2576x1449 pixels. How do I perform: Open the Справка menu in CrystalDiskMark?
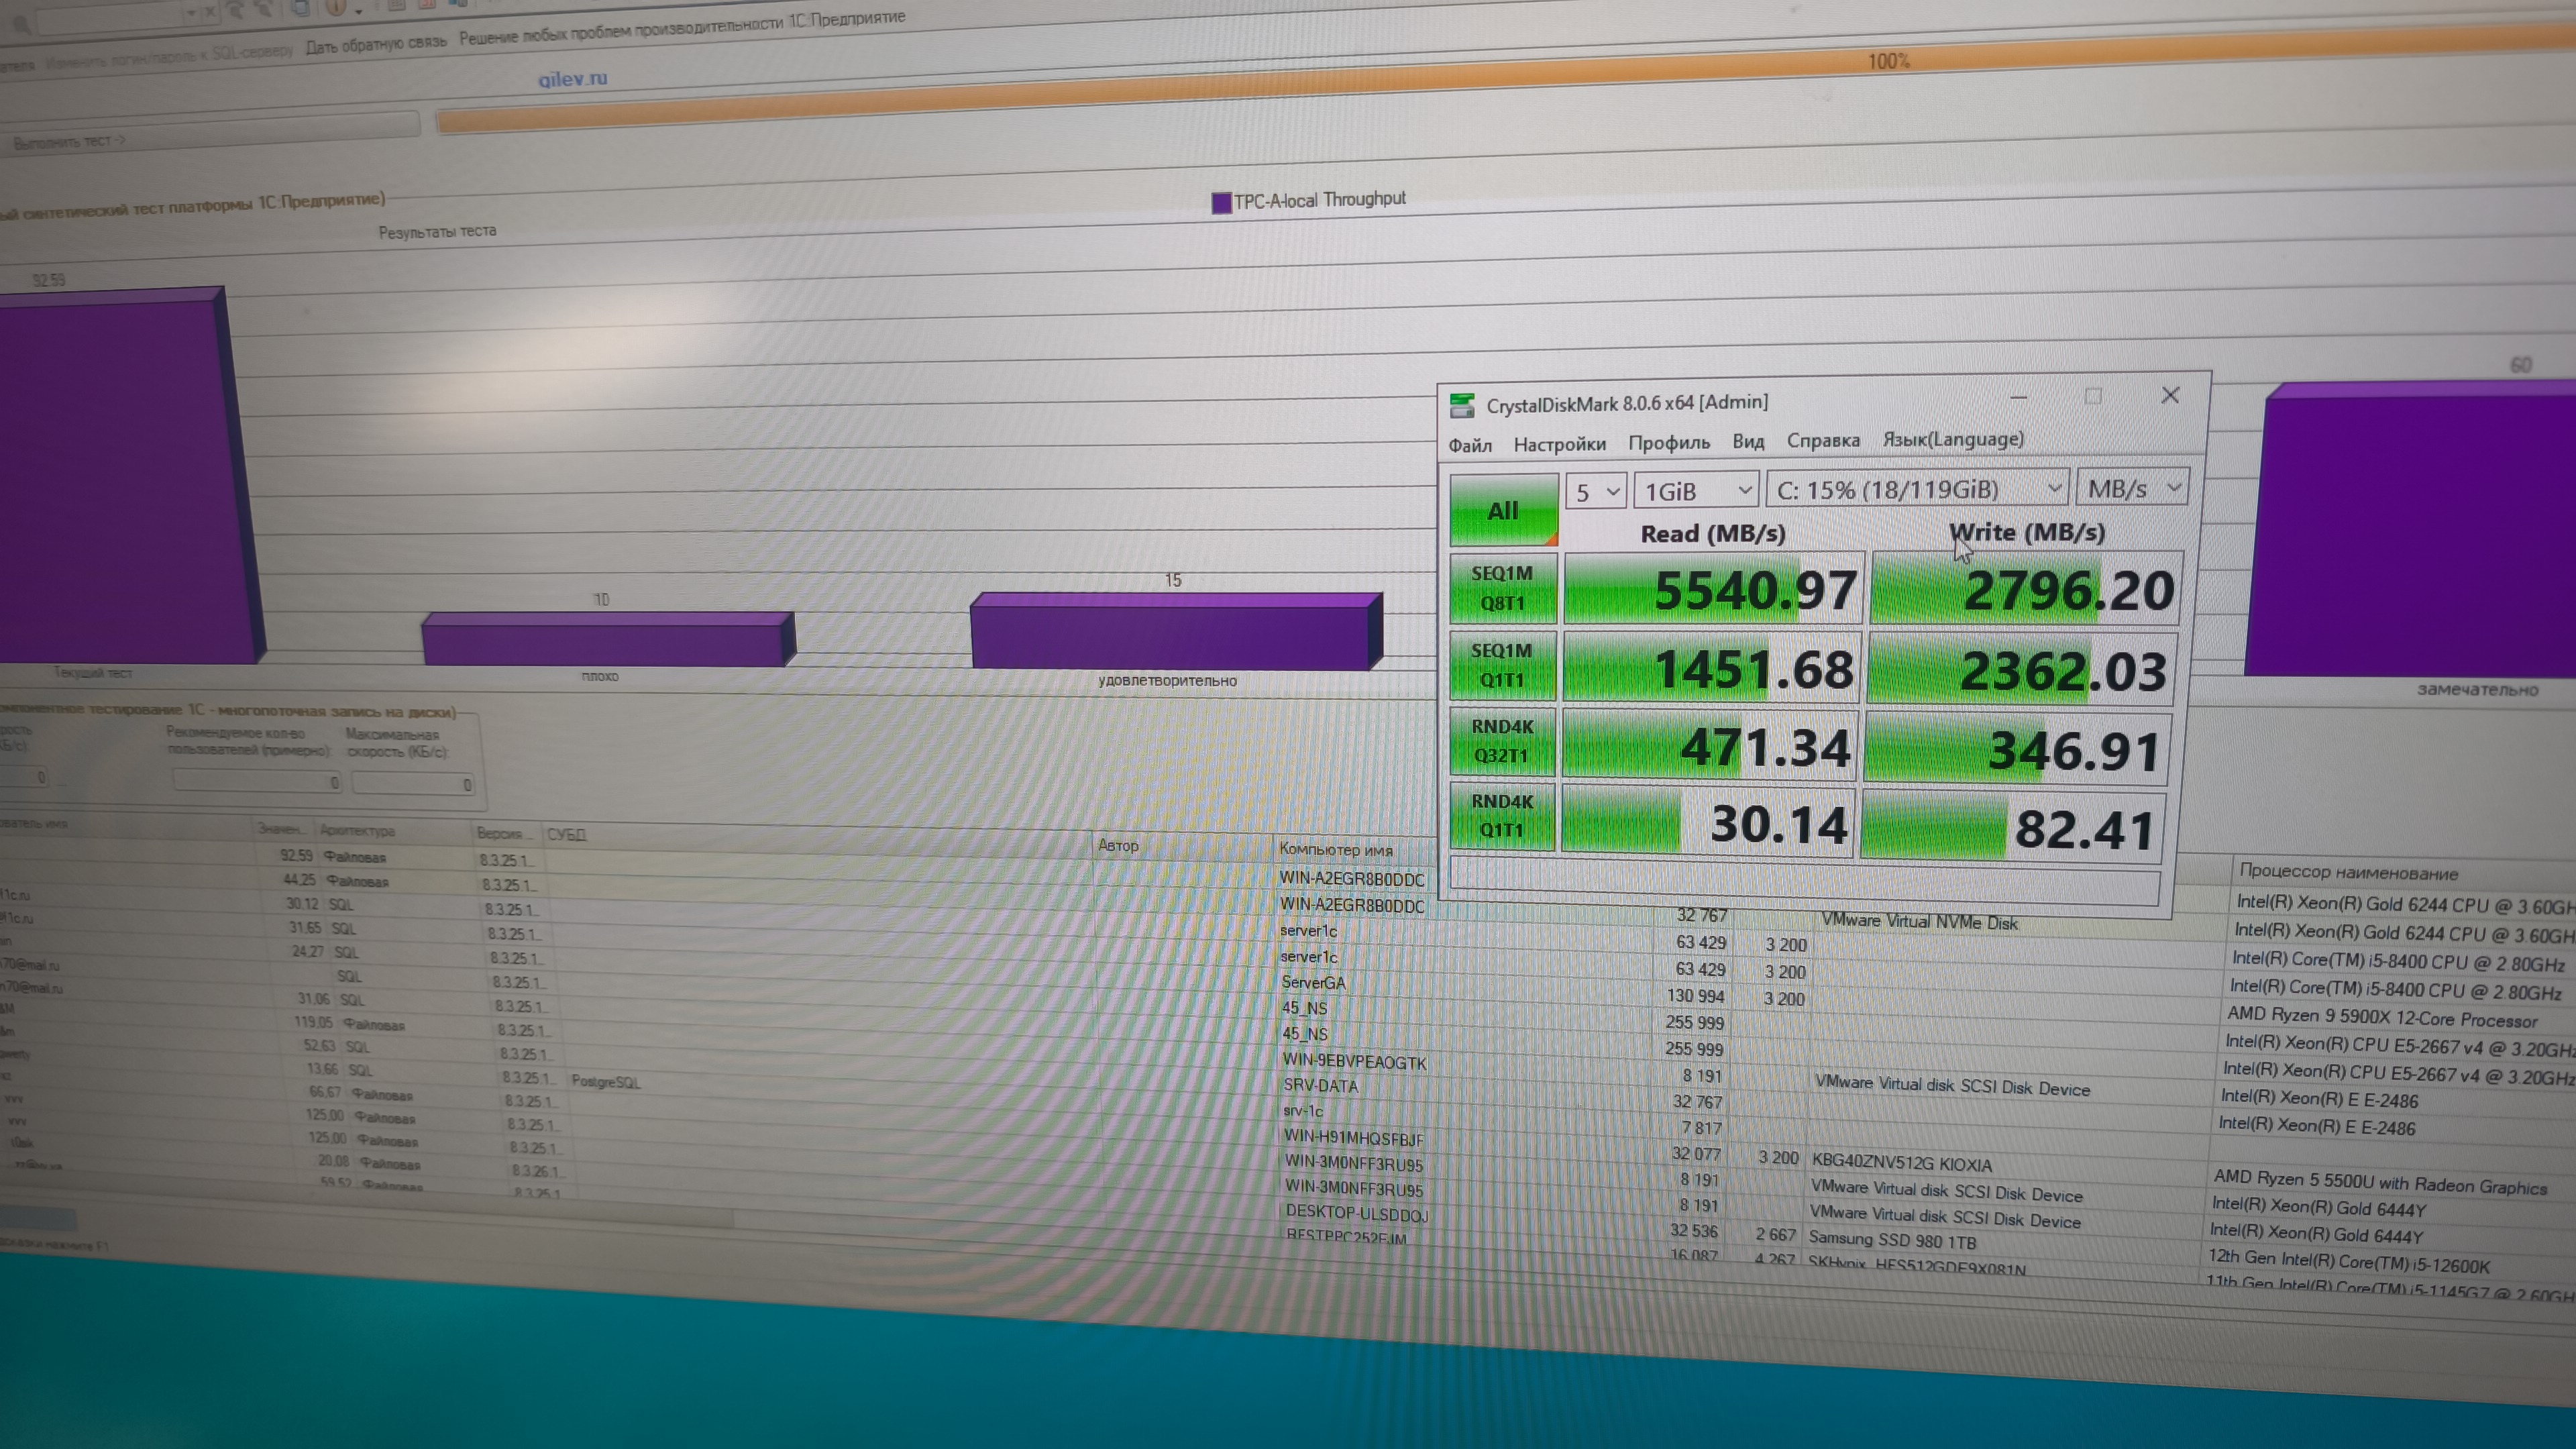click(1823, 440)
